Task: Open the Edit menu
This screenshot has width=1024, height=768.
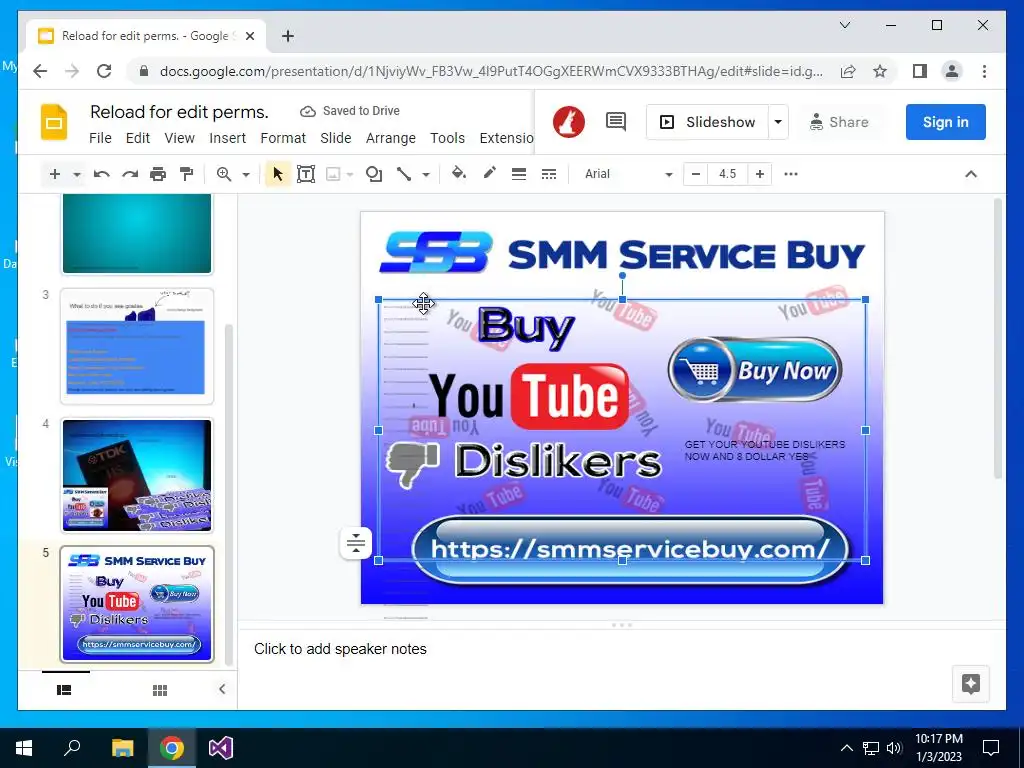Action: (x=138, y=138)
